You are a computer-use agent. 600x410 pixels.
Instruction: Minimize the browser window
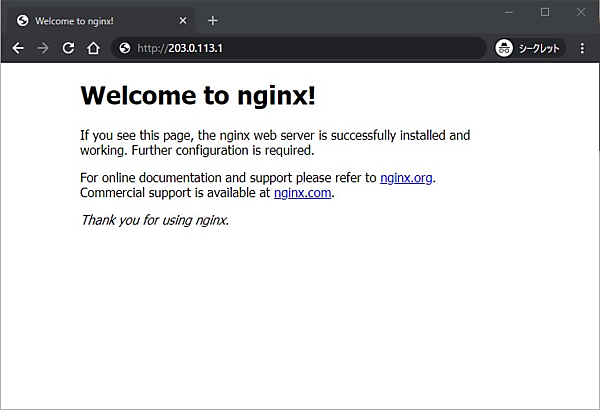pos(509,12)
